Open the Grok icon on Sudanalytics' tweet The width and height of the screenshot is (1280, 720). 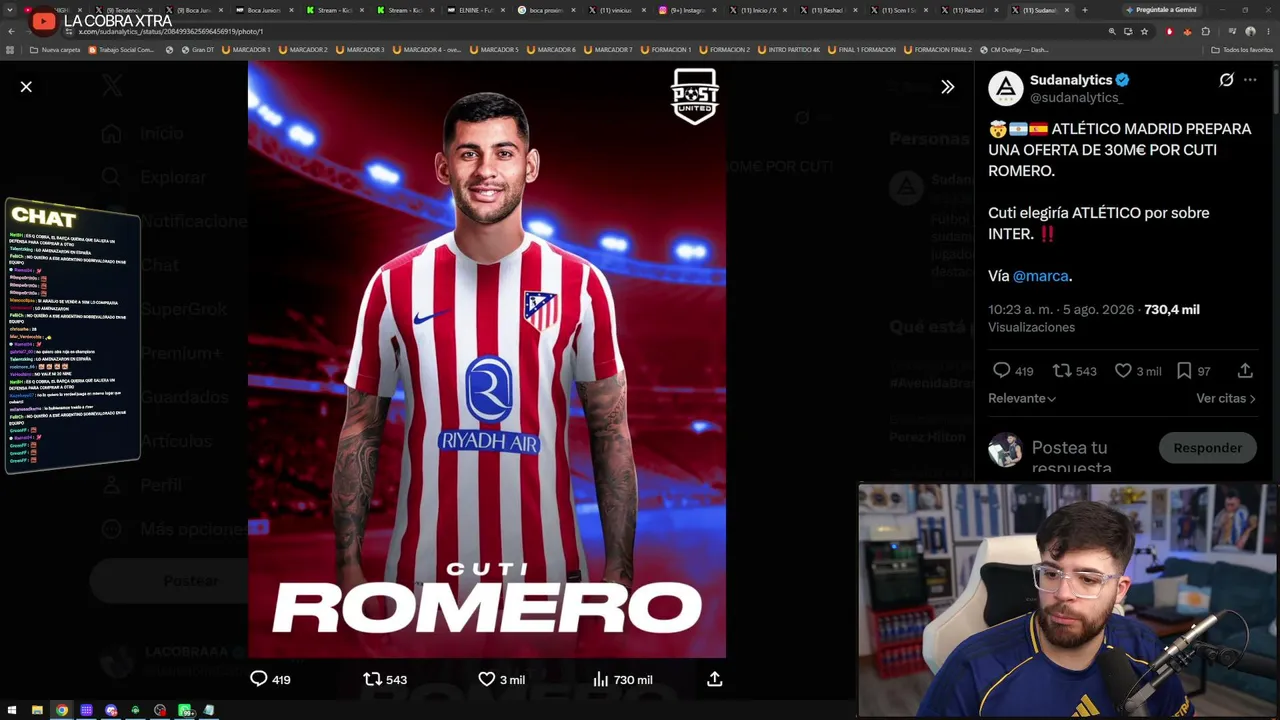coord(1226,80)
